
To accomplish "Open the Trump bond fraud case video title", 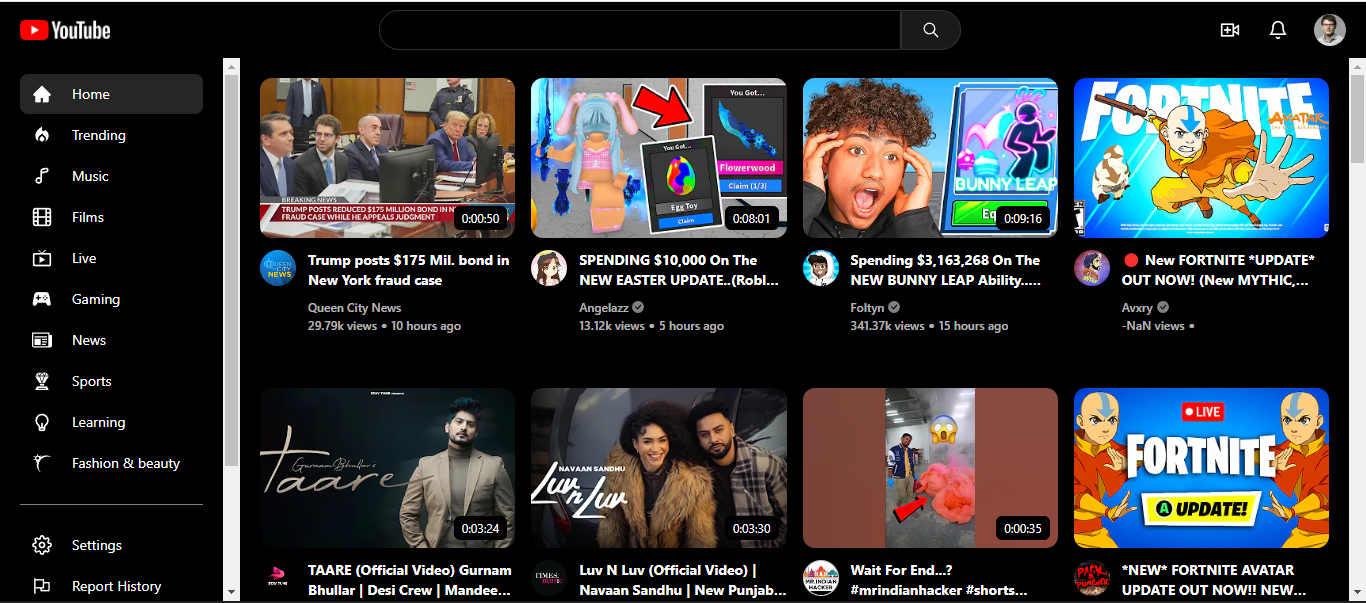I will (x=409, y=270).
